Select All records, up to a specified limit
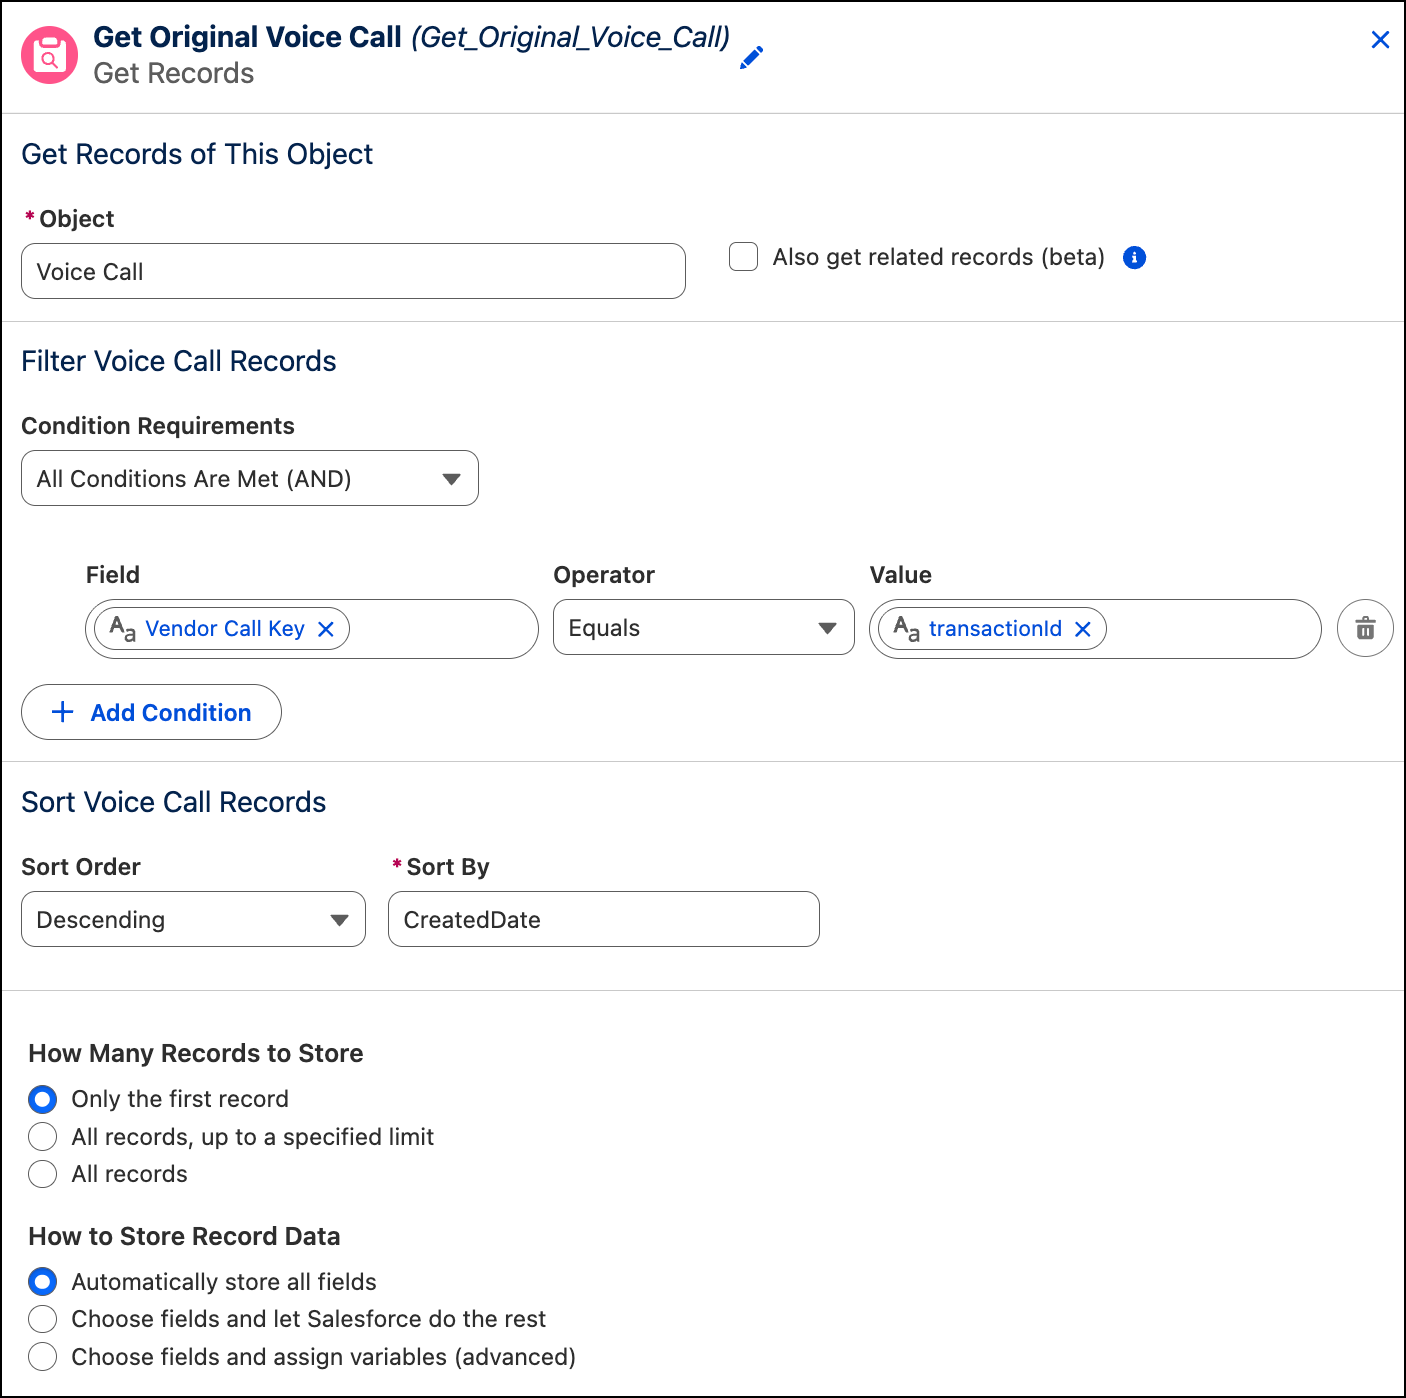The height and width of the screenshot is (1398, 1406). (43, 1137)
